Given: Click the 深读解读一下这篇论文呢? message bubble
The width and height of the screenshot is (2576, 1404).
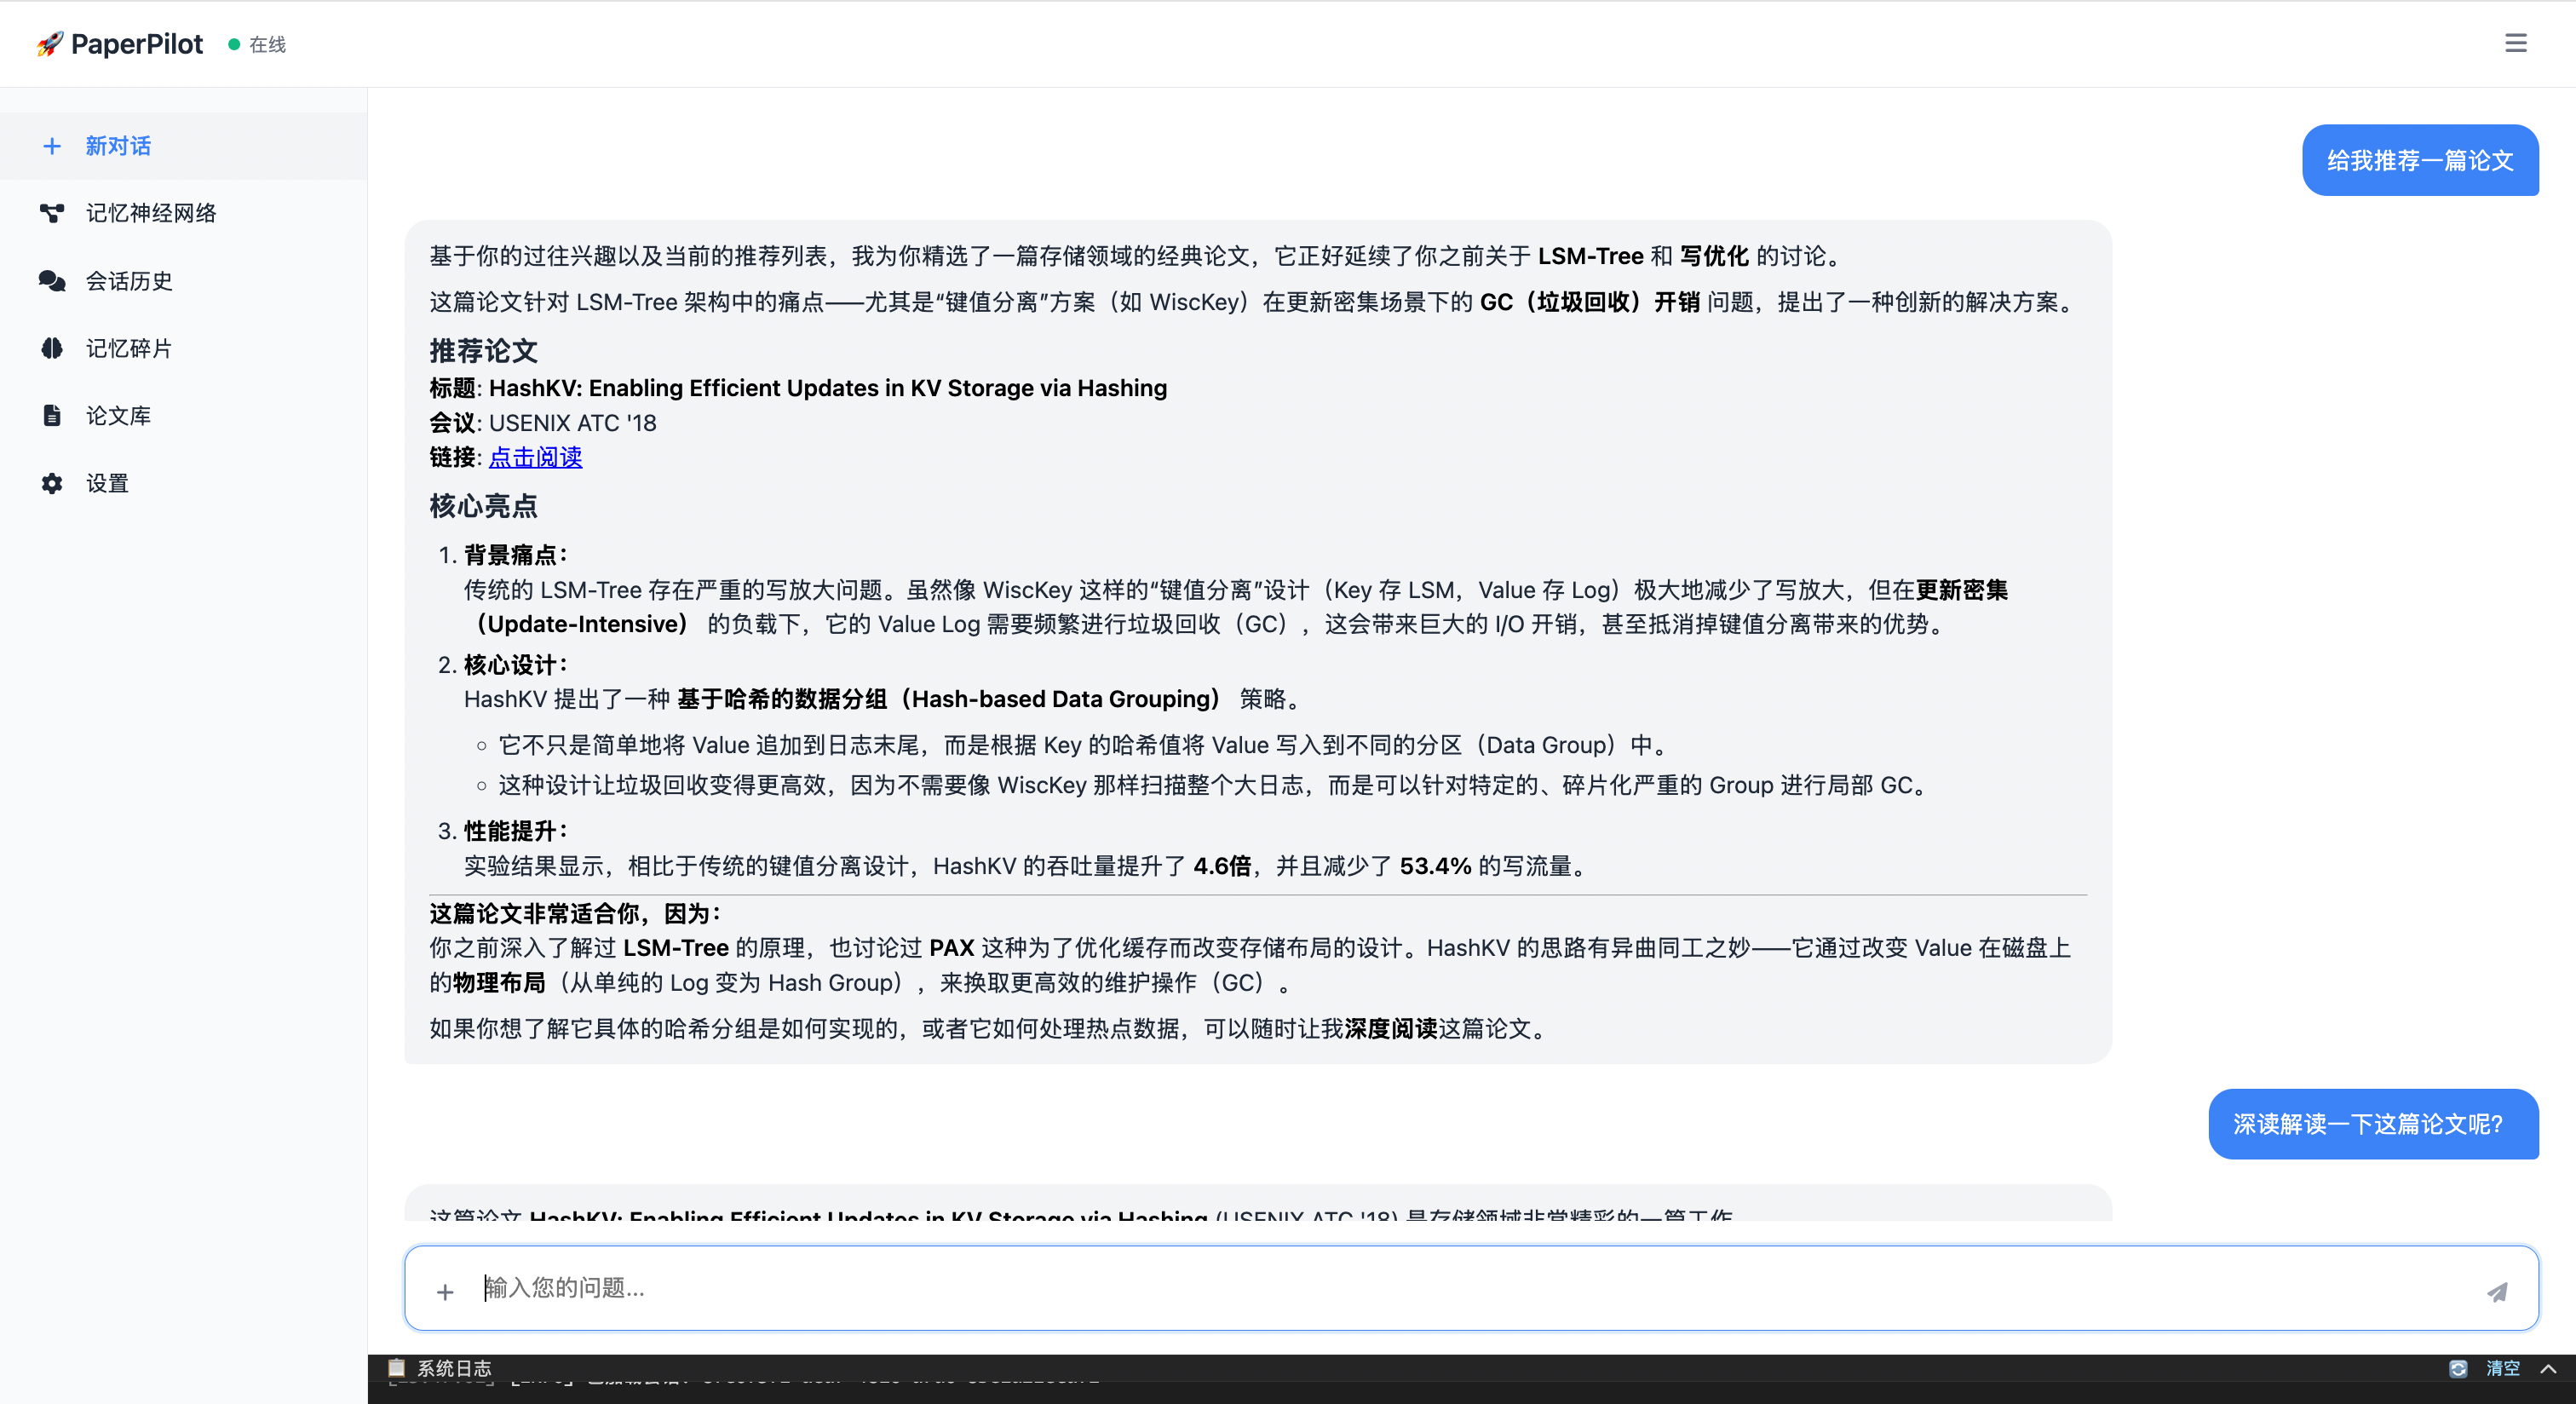Looking at the screenshot, I should click(x=2373, y=1124).
